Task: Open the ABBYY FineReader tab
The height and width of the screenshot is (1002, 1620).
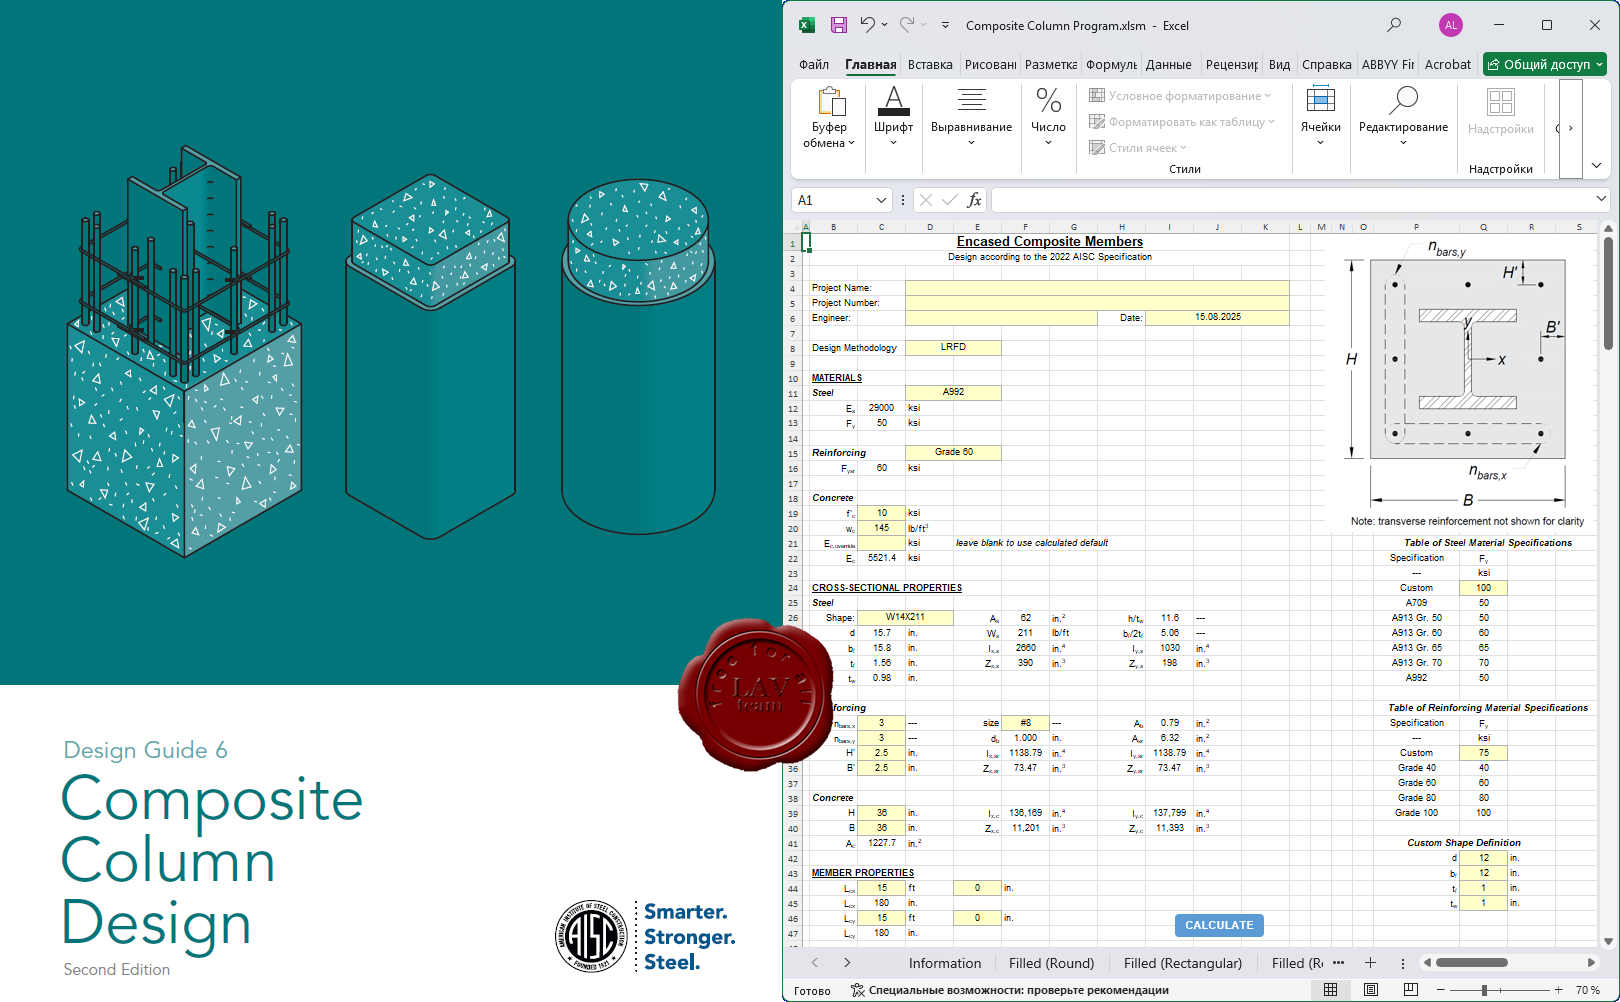Action: coord(1388,64)
